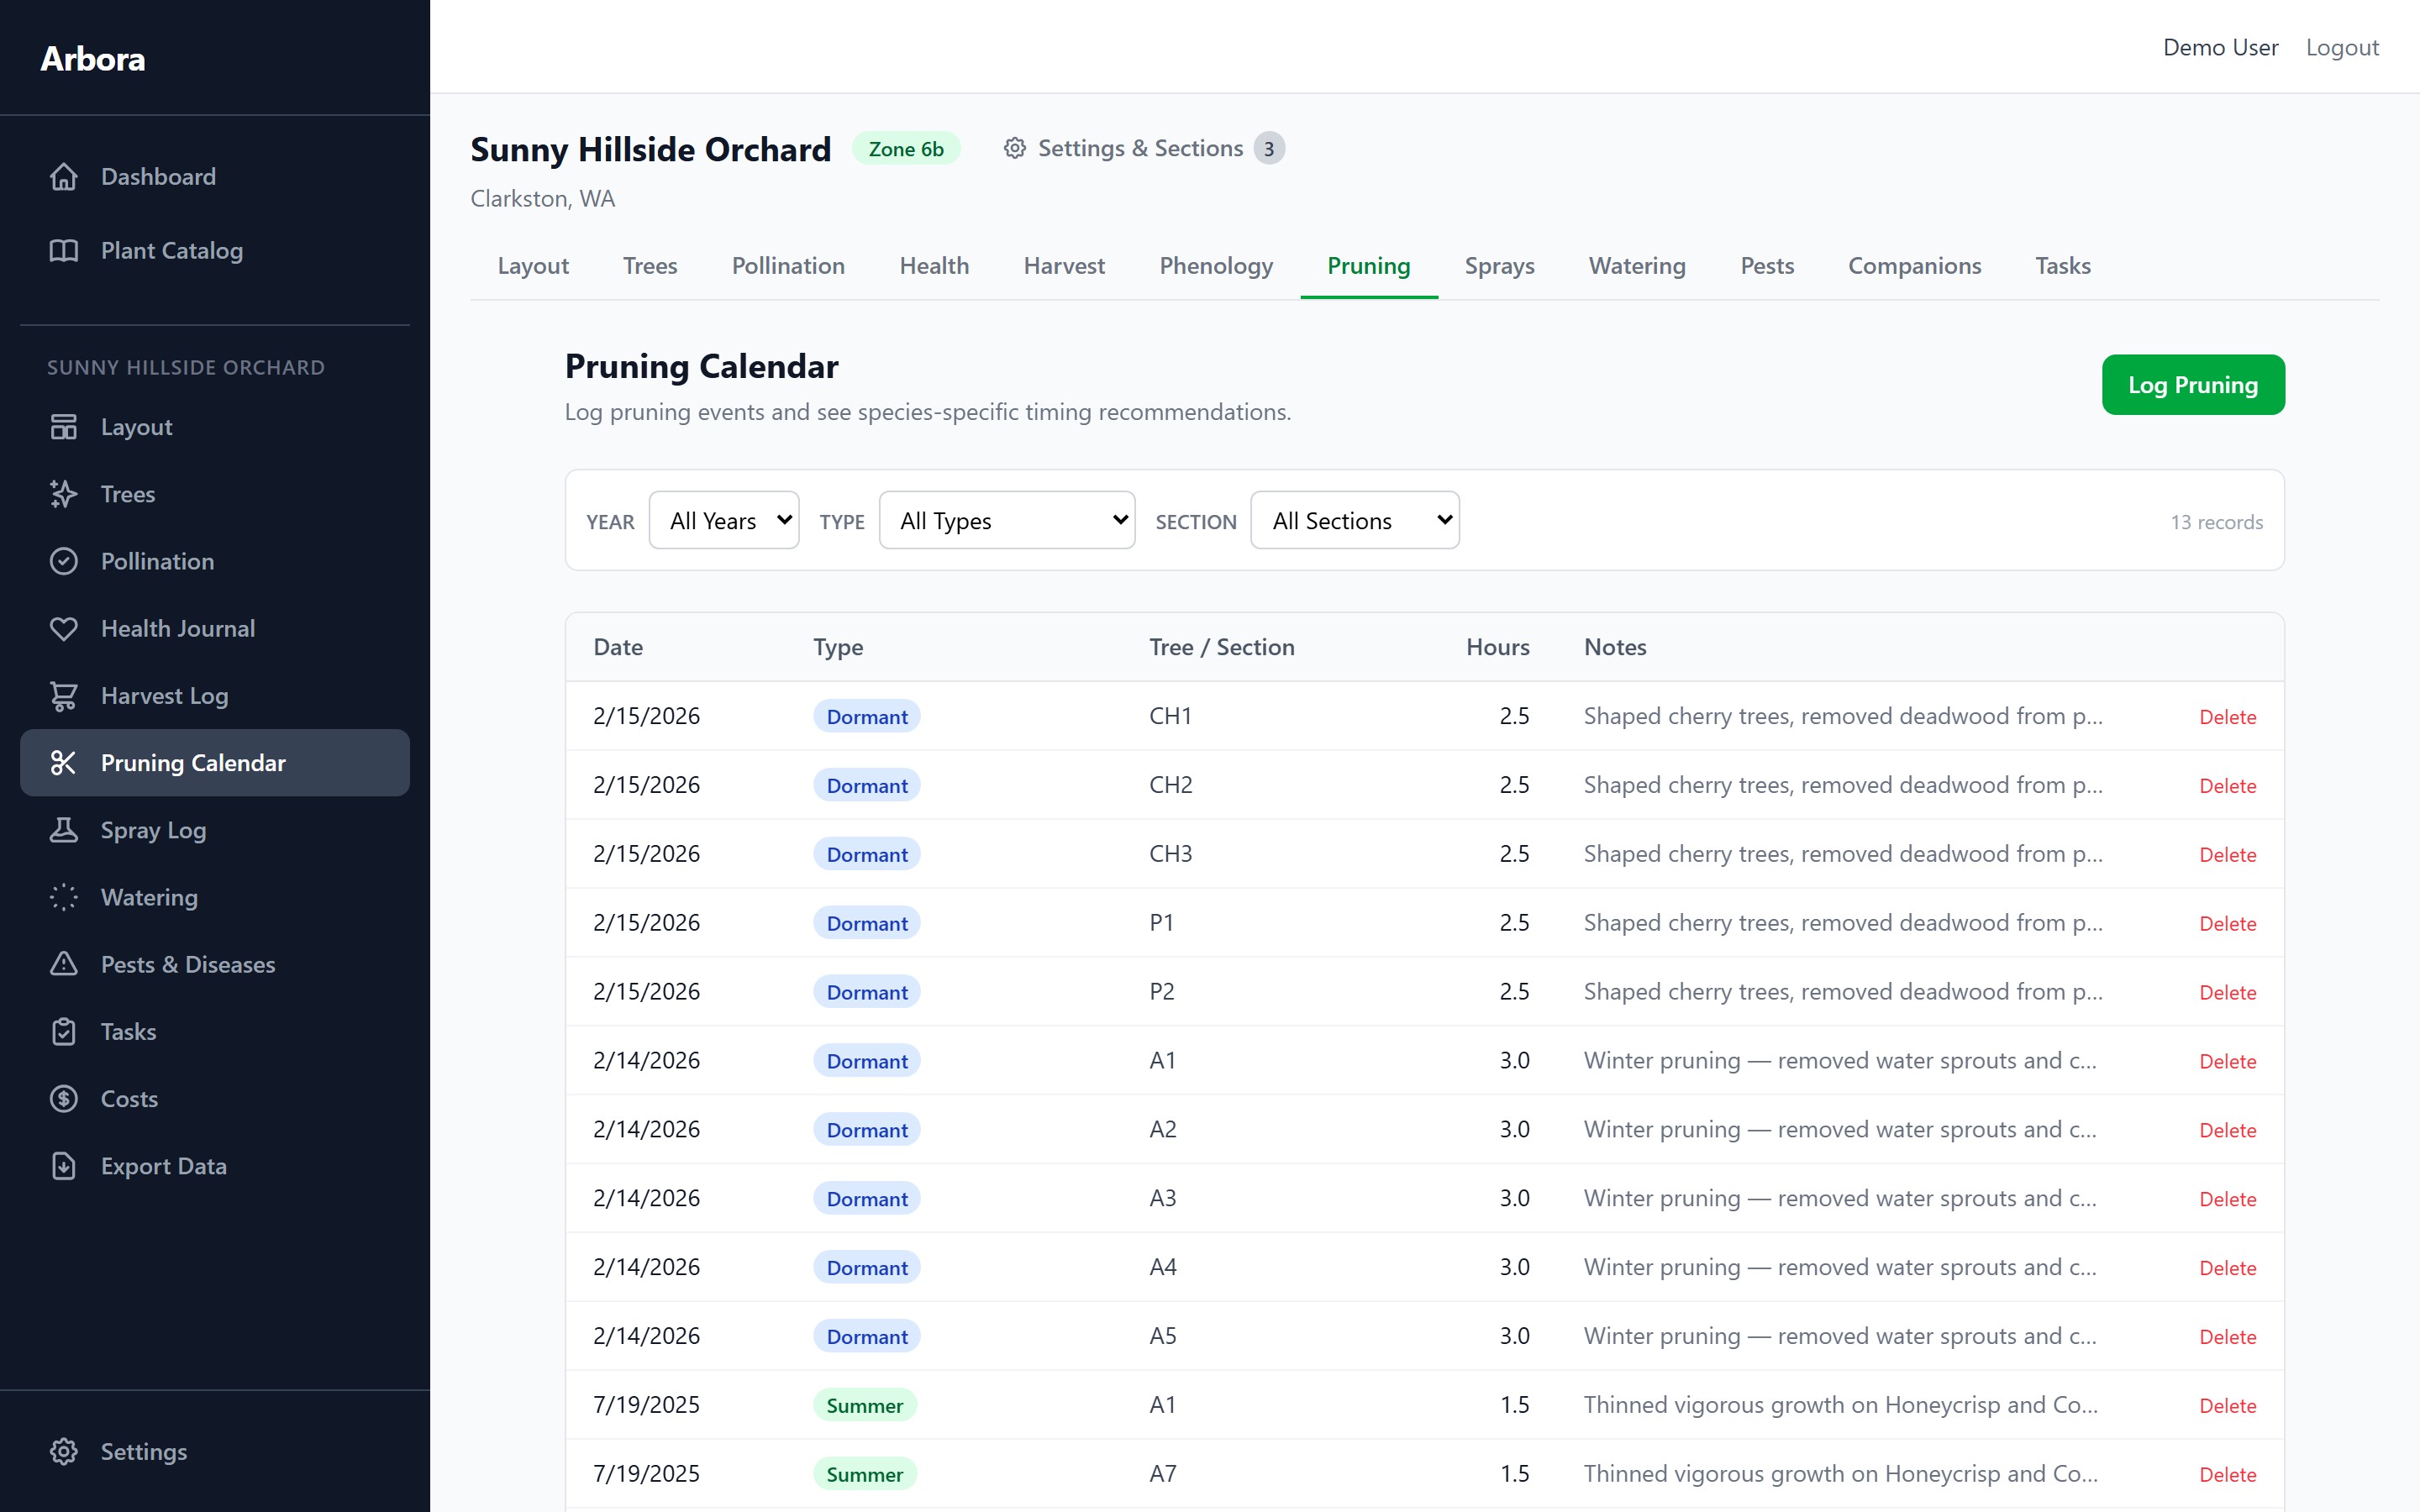
Task: Click the Costs dollar icon
Action: point(64,1098)
